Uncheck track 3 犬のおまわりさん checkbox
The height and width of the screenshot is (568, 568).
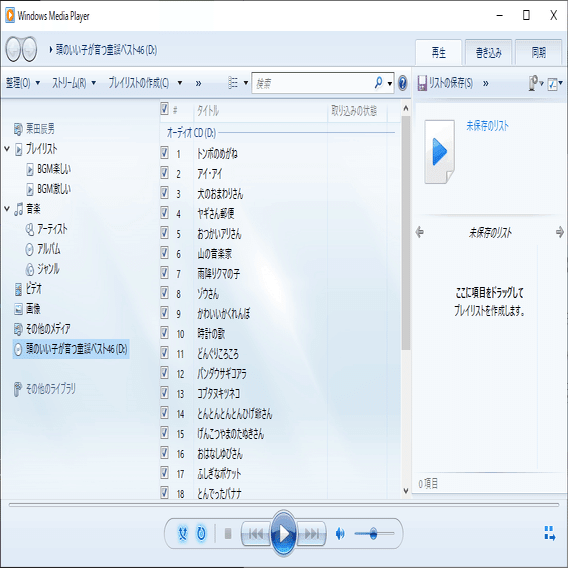point(164,193)
